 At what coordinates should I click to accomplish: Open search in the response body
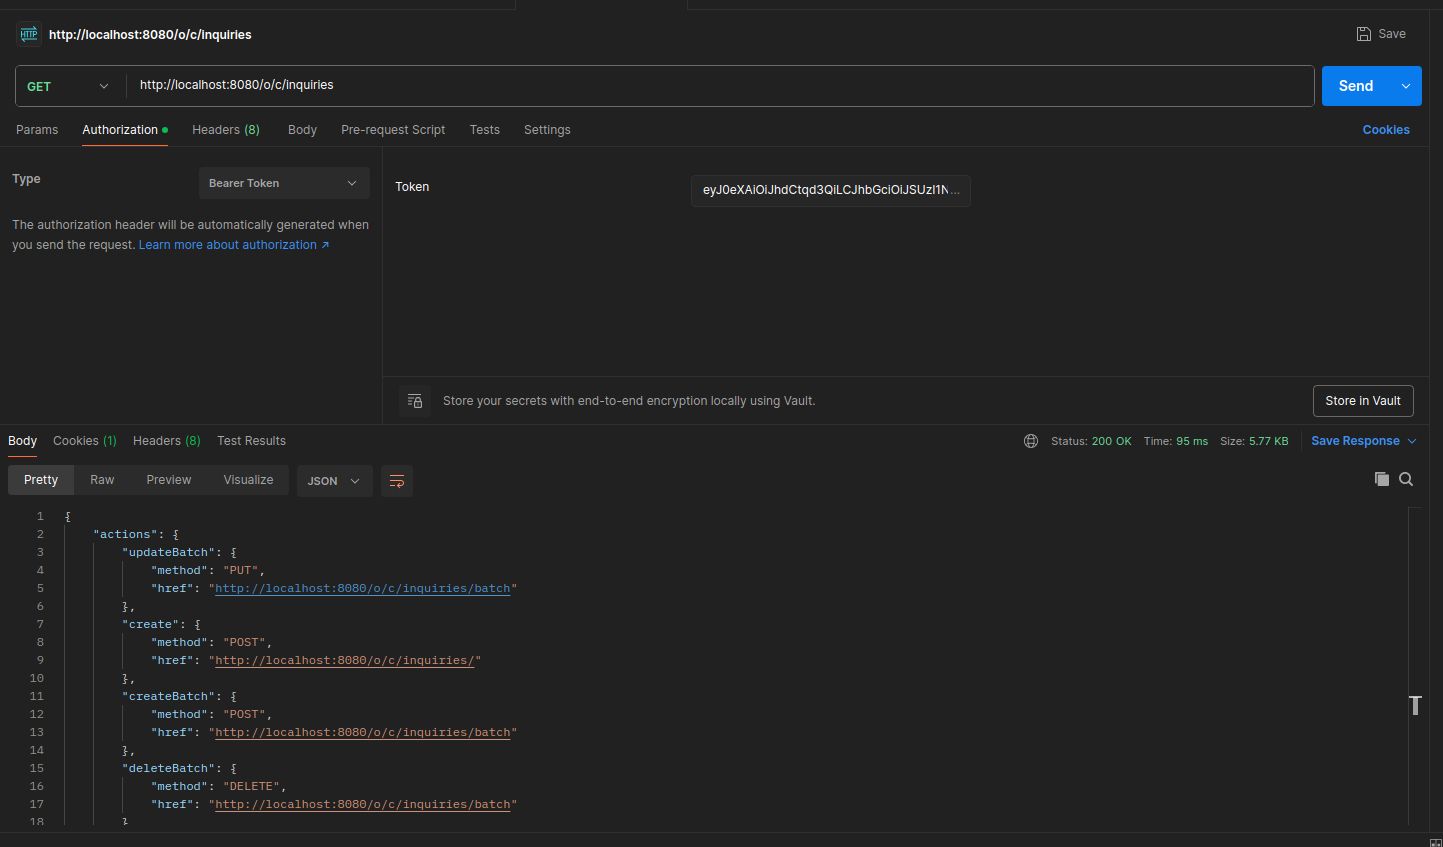click(x=1406, y=479)
